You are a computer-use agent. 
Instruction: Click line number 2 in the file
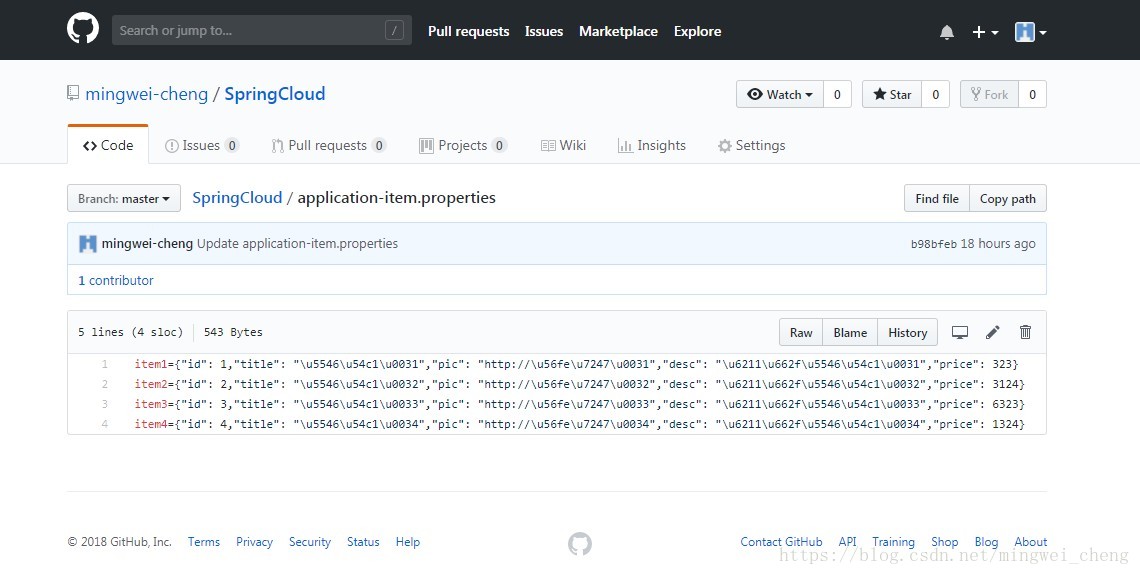(105, 384)
